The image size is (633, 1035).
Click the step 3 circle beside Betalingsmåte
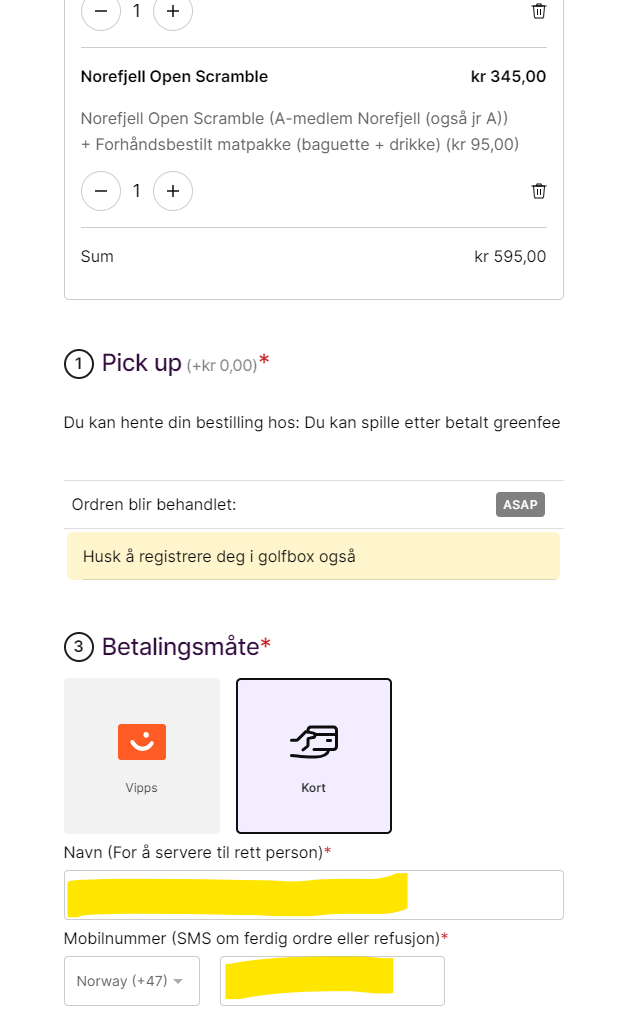79,648
